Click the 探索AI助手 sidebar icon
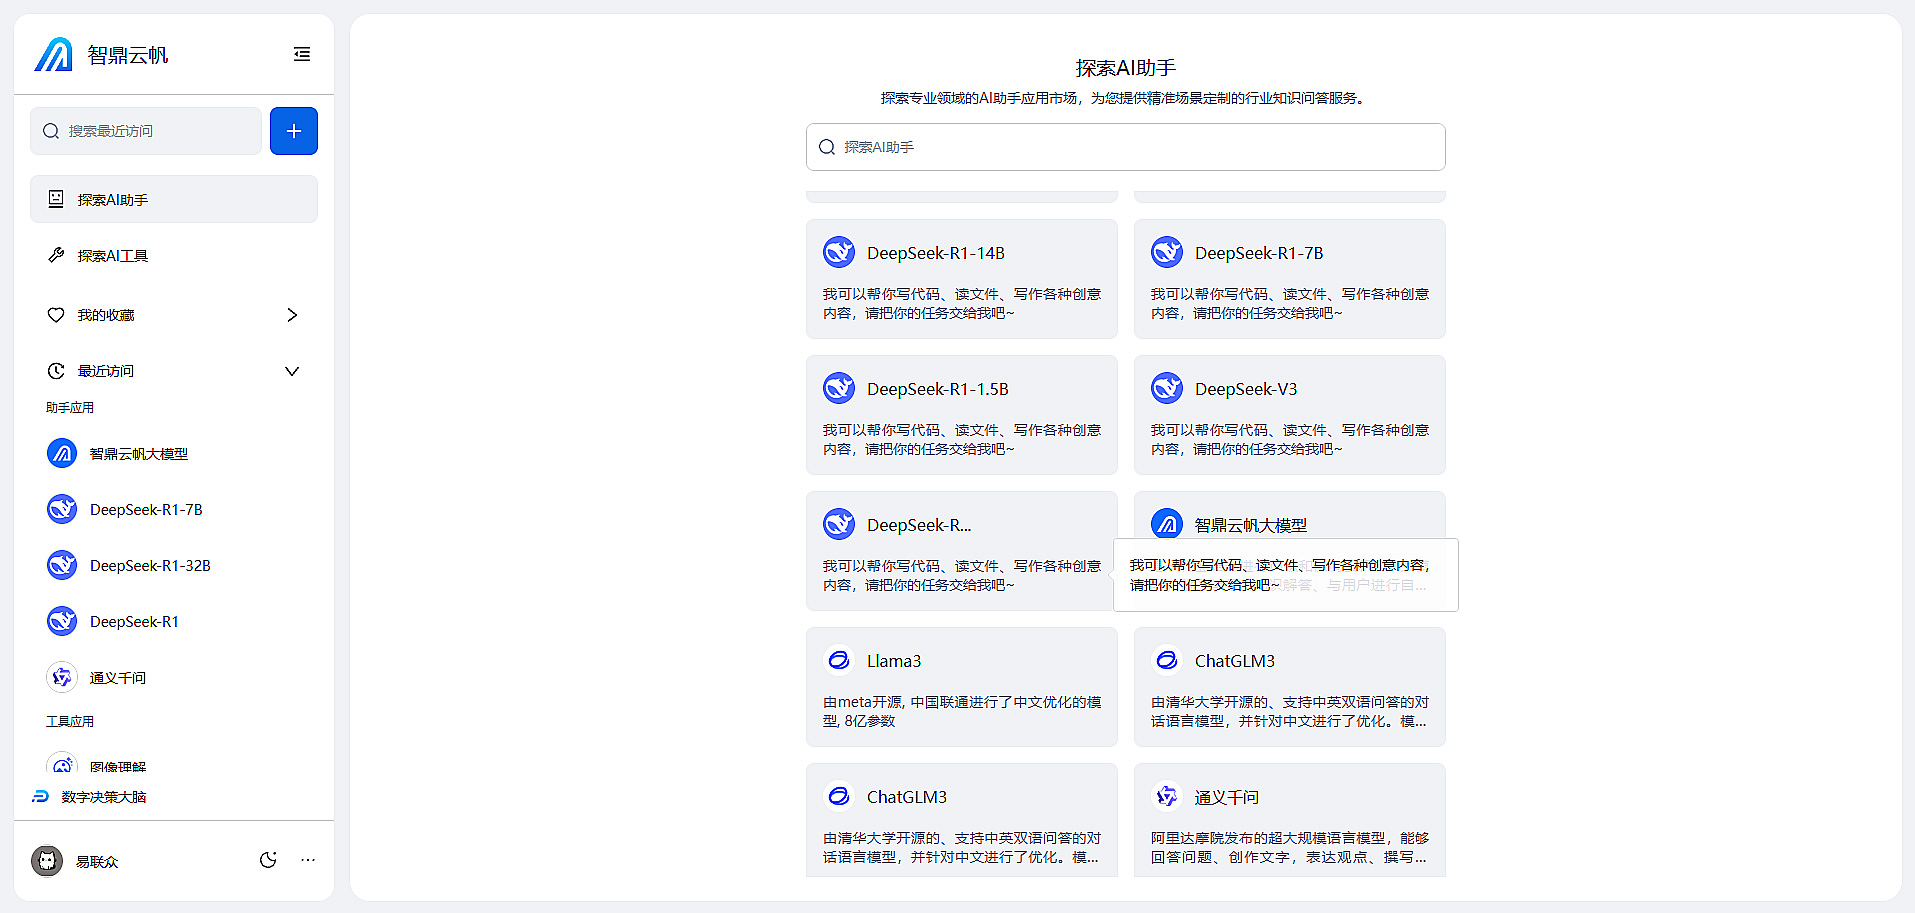This screenshot has width=1915, height=913. [56, 199]
